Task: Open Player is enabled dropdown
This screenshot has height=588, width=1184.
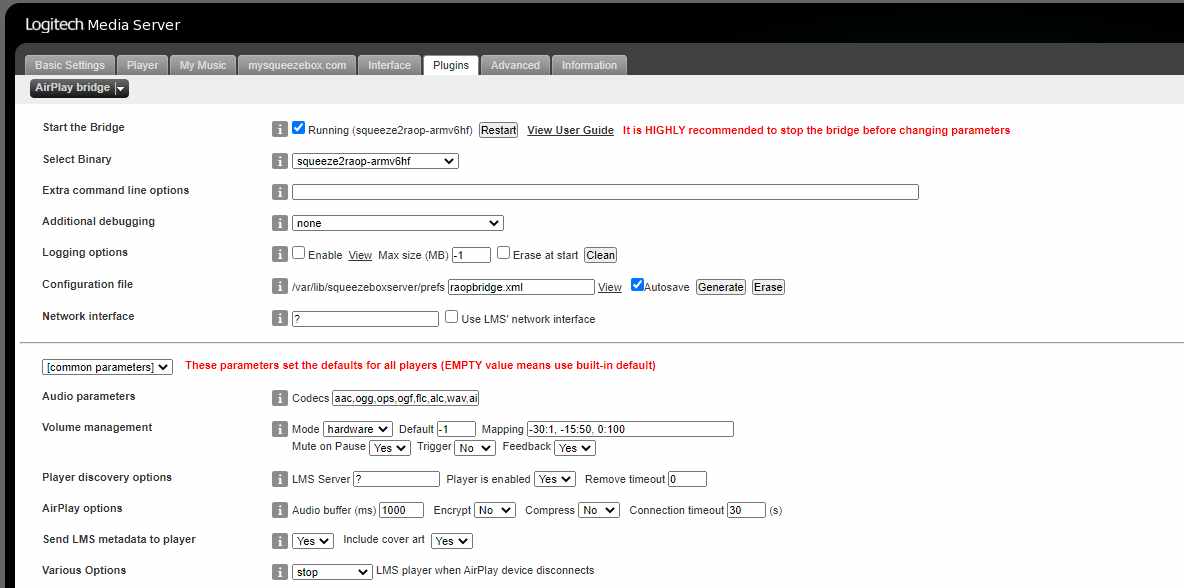Action: (x=555, y=479)
